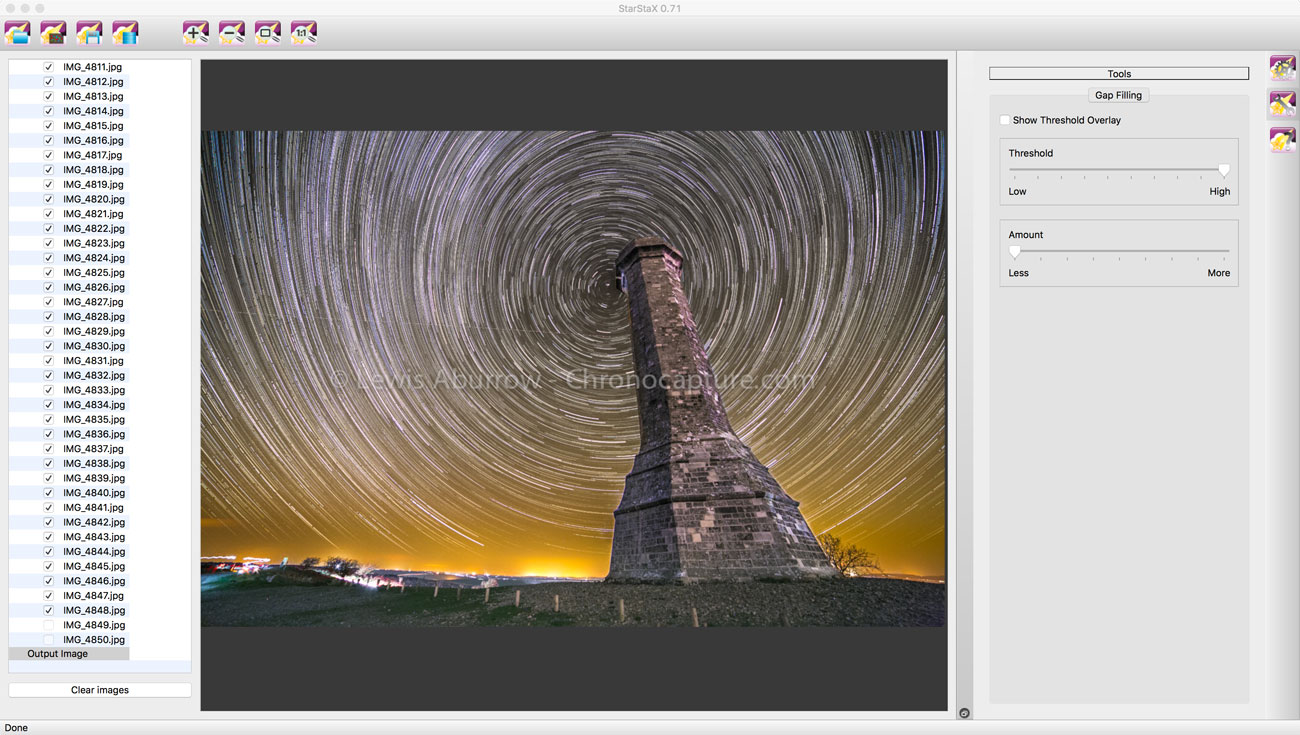Select the IMG_4814.jpg file name
Image resolution: width=1300 pixels, height=735 pixels.
94,111
